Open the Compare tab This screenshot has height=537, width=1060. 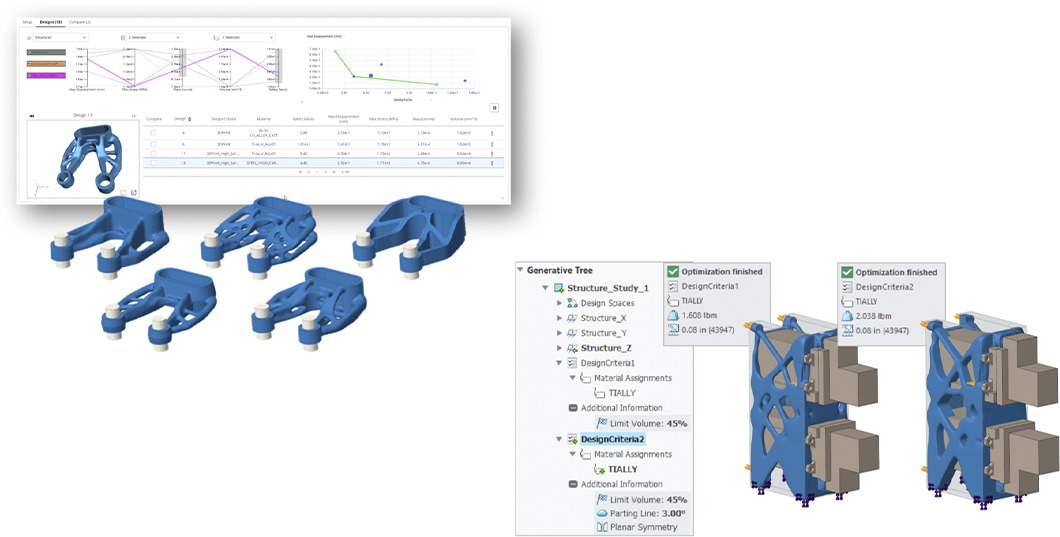80,21
